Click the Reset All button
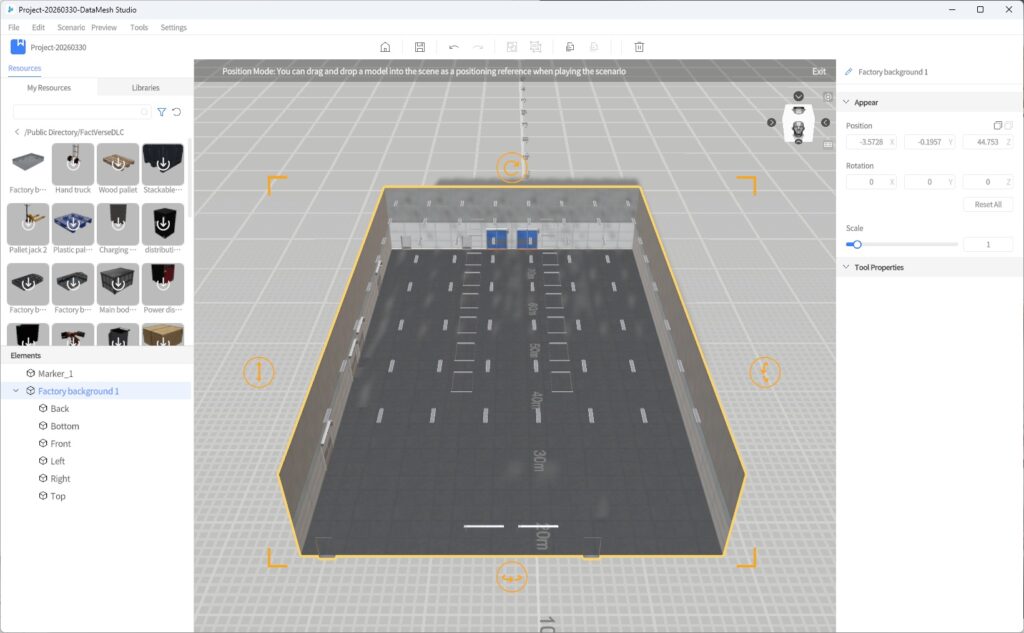1024x633 pixels. click(x=987, y=204)
